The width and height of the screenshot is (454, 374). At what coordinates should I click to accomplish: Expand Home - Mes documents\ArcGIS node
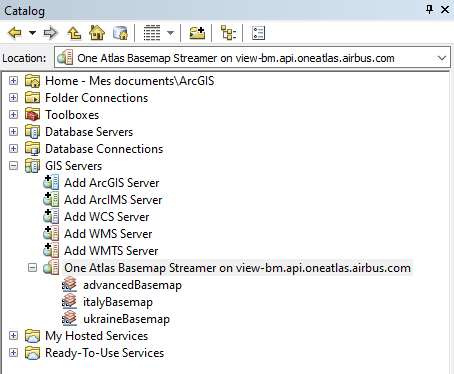tap(13, 81)
